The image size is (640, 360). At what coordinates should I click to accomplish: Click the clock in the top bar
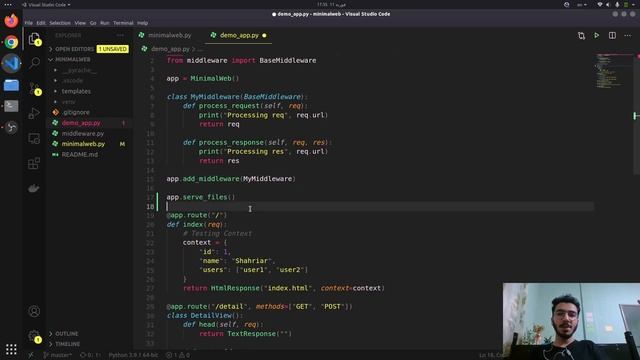331,4
